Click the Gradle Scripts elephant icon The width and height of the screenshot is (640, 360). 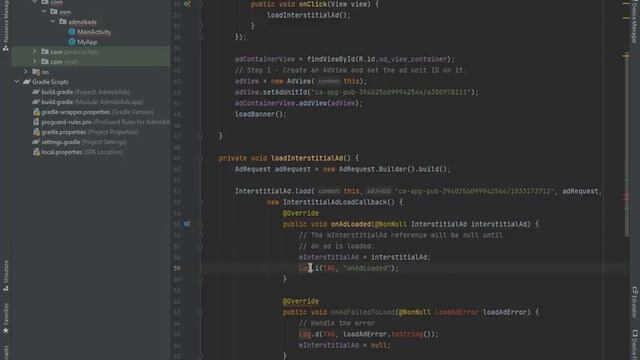click(x=27, y=82)
